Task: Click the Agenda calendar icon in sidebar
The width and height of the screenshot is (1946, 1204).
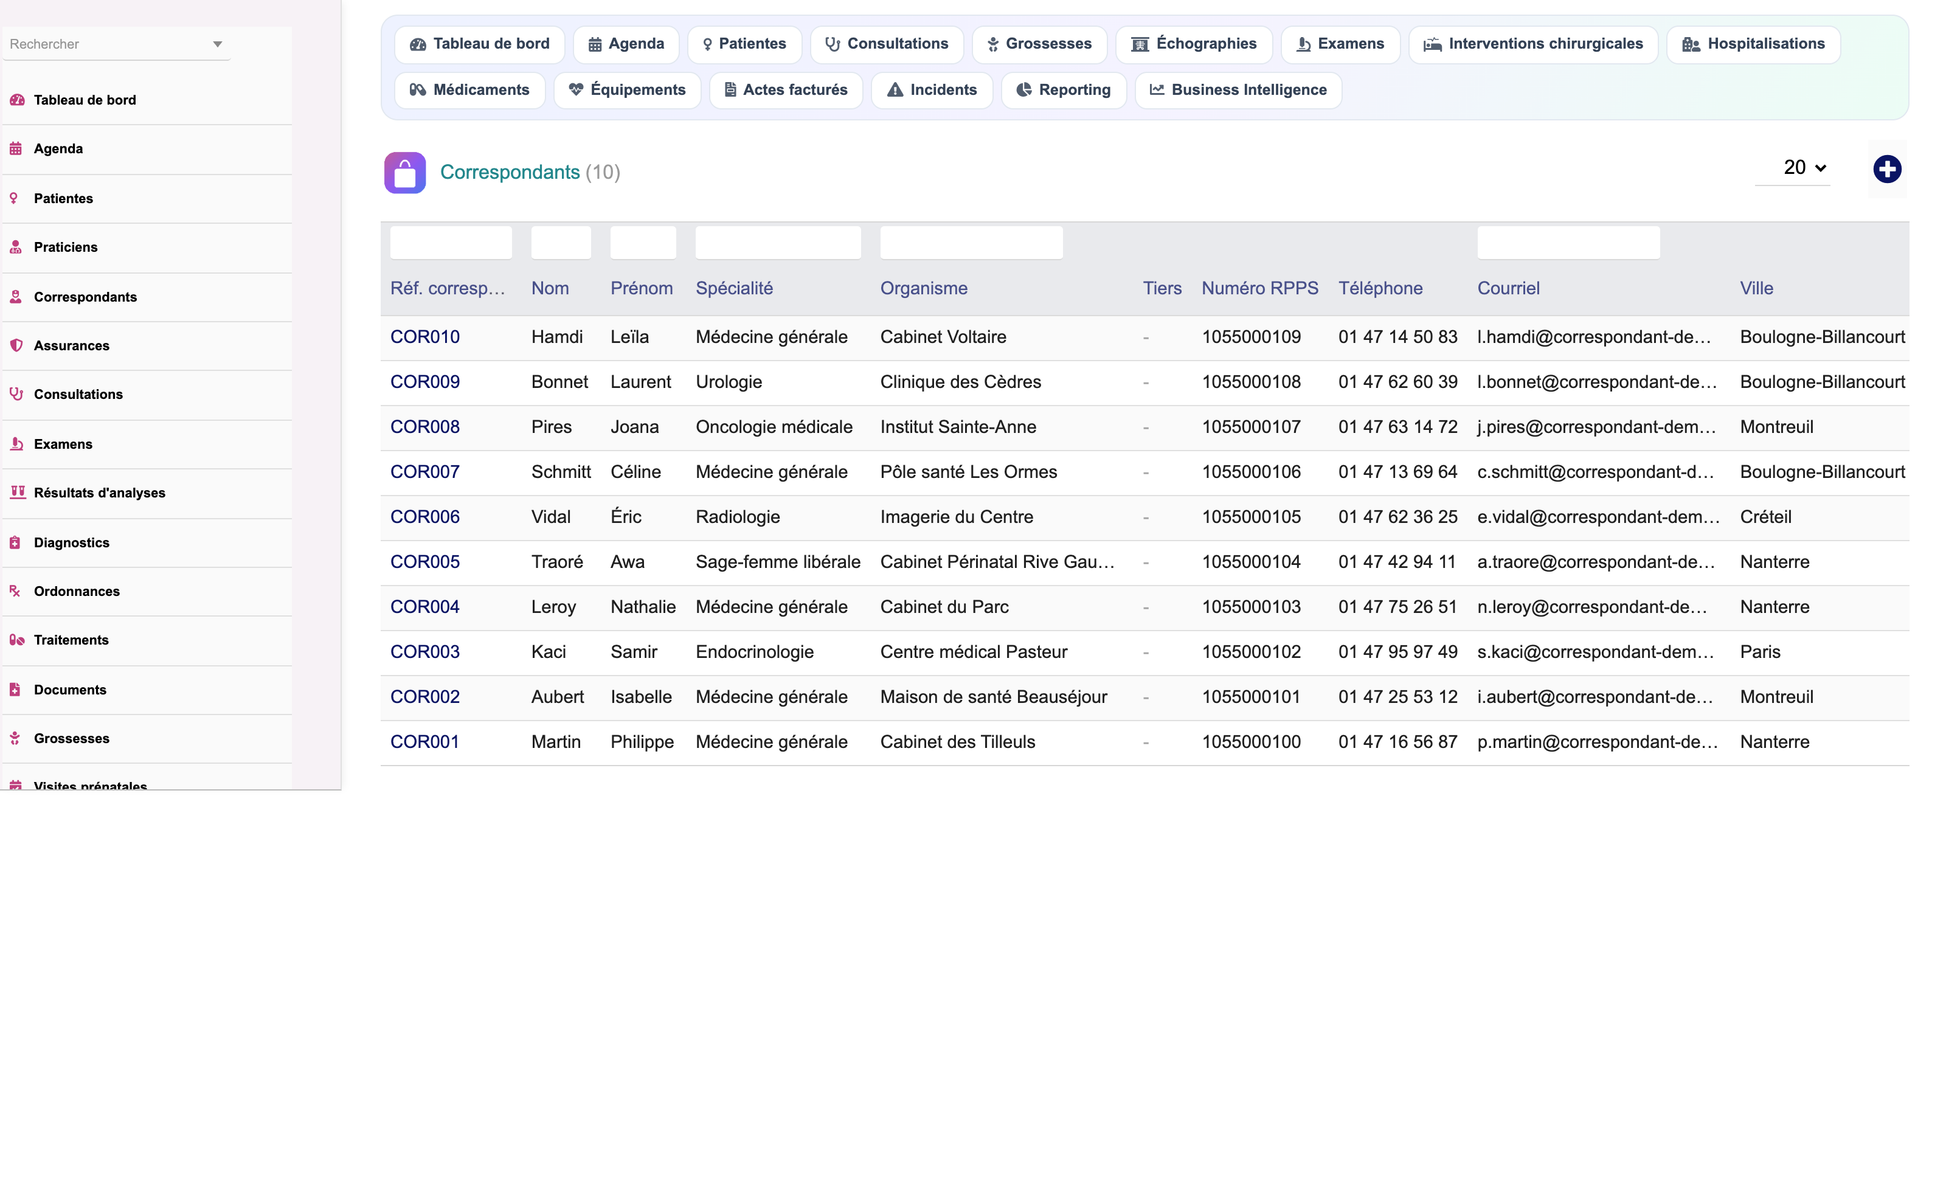Action: [x=16, y=149]
